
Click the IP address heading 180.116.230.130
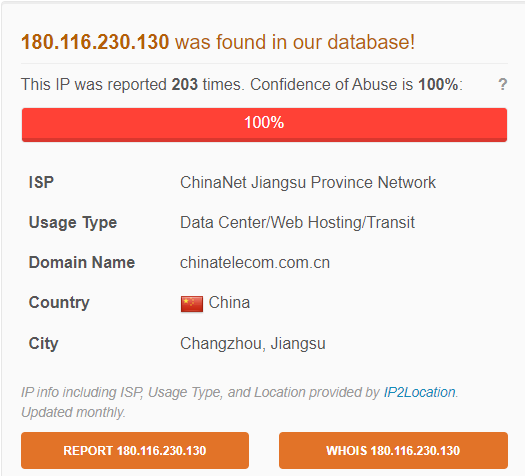pos(95,42)
